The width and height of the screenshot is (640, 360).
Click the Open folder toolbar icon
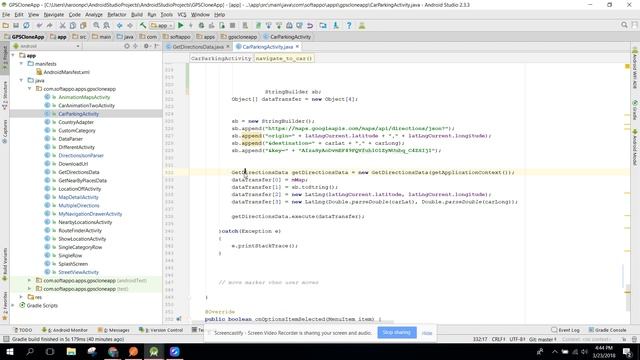click(x=6, y=25)
